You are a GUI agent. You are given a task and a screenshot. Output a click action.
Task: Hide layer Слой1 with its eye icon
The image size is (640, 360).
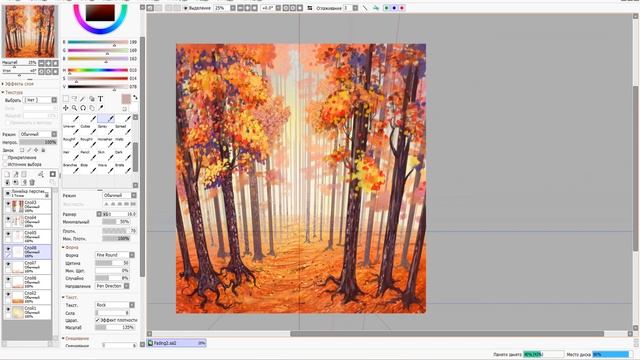pos(8,309)
